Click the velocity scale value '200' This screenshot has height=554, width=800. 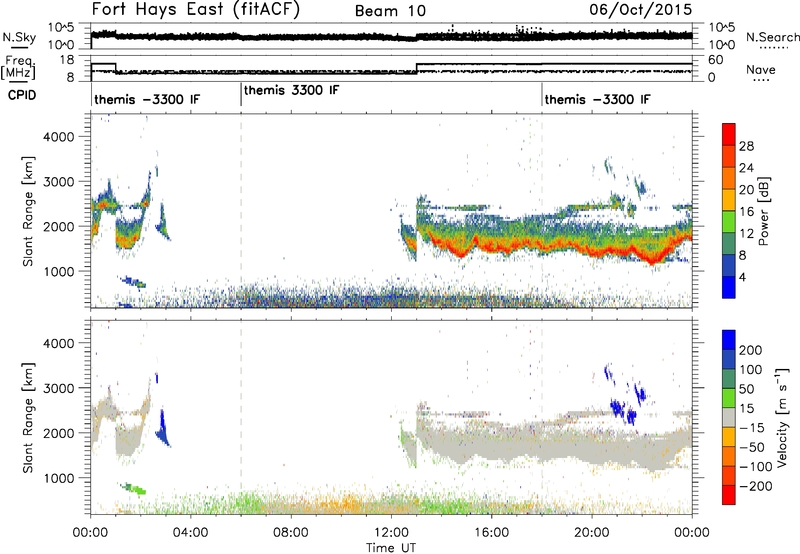pos(751,350)
